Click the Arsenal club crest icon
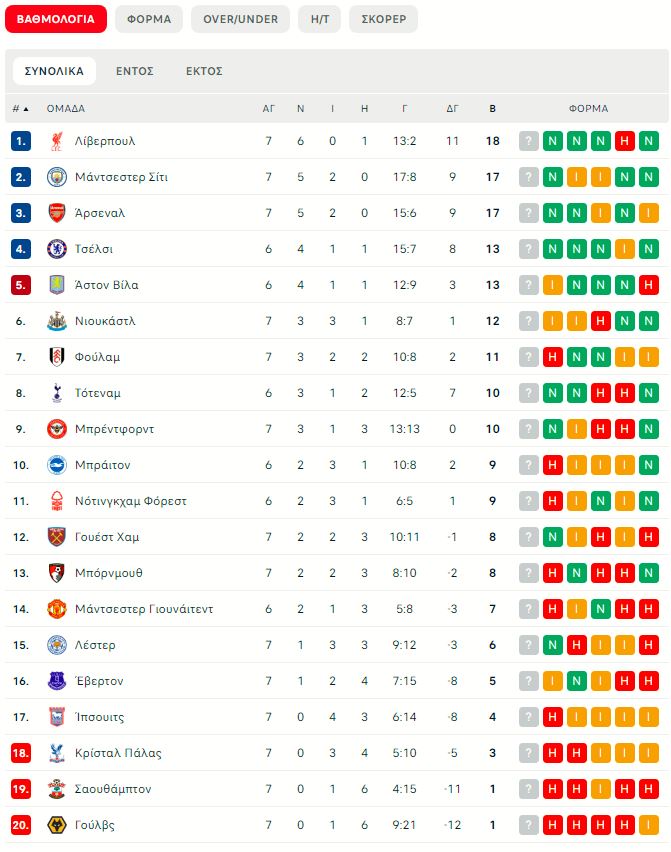This screenshot has height=852, width=671. coord(56,213)
